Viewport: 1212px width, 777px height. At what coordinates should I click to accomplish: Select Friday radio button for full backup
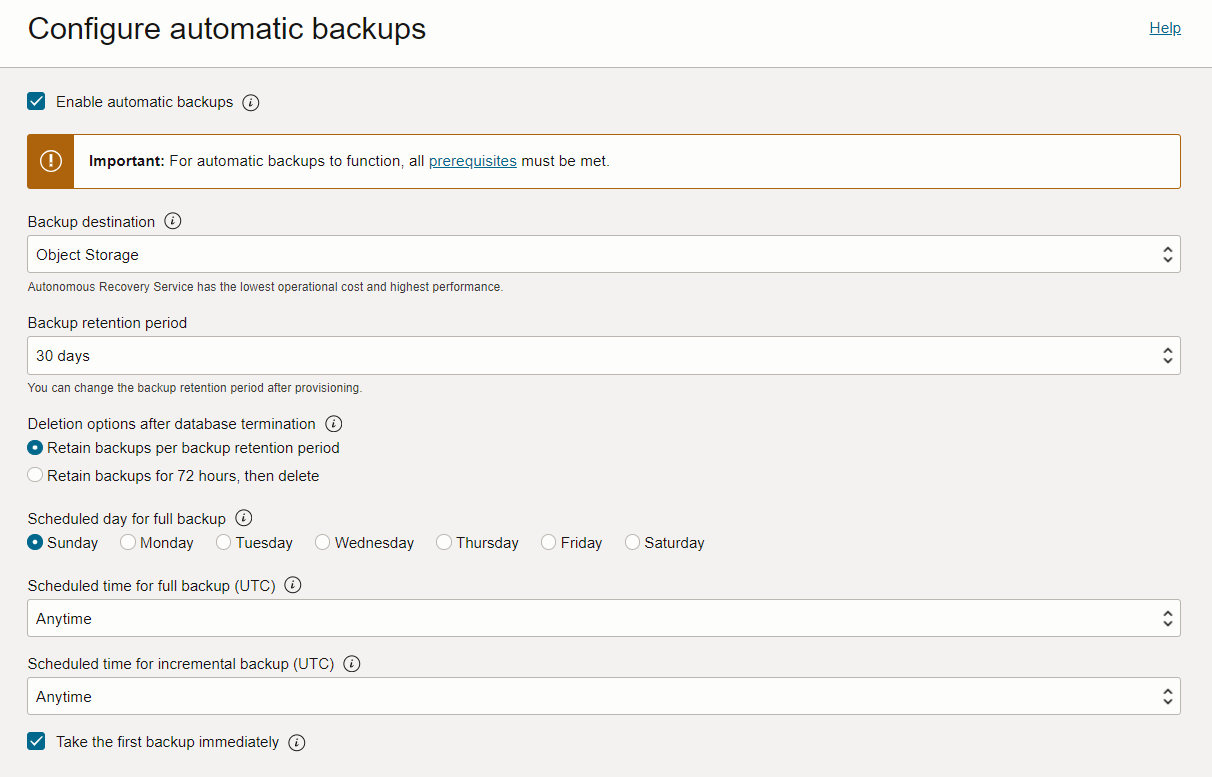click(549, 542)
